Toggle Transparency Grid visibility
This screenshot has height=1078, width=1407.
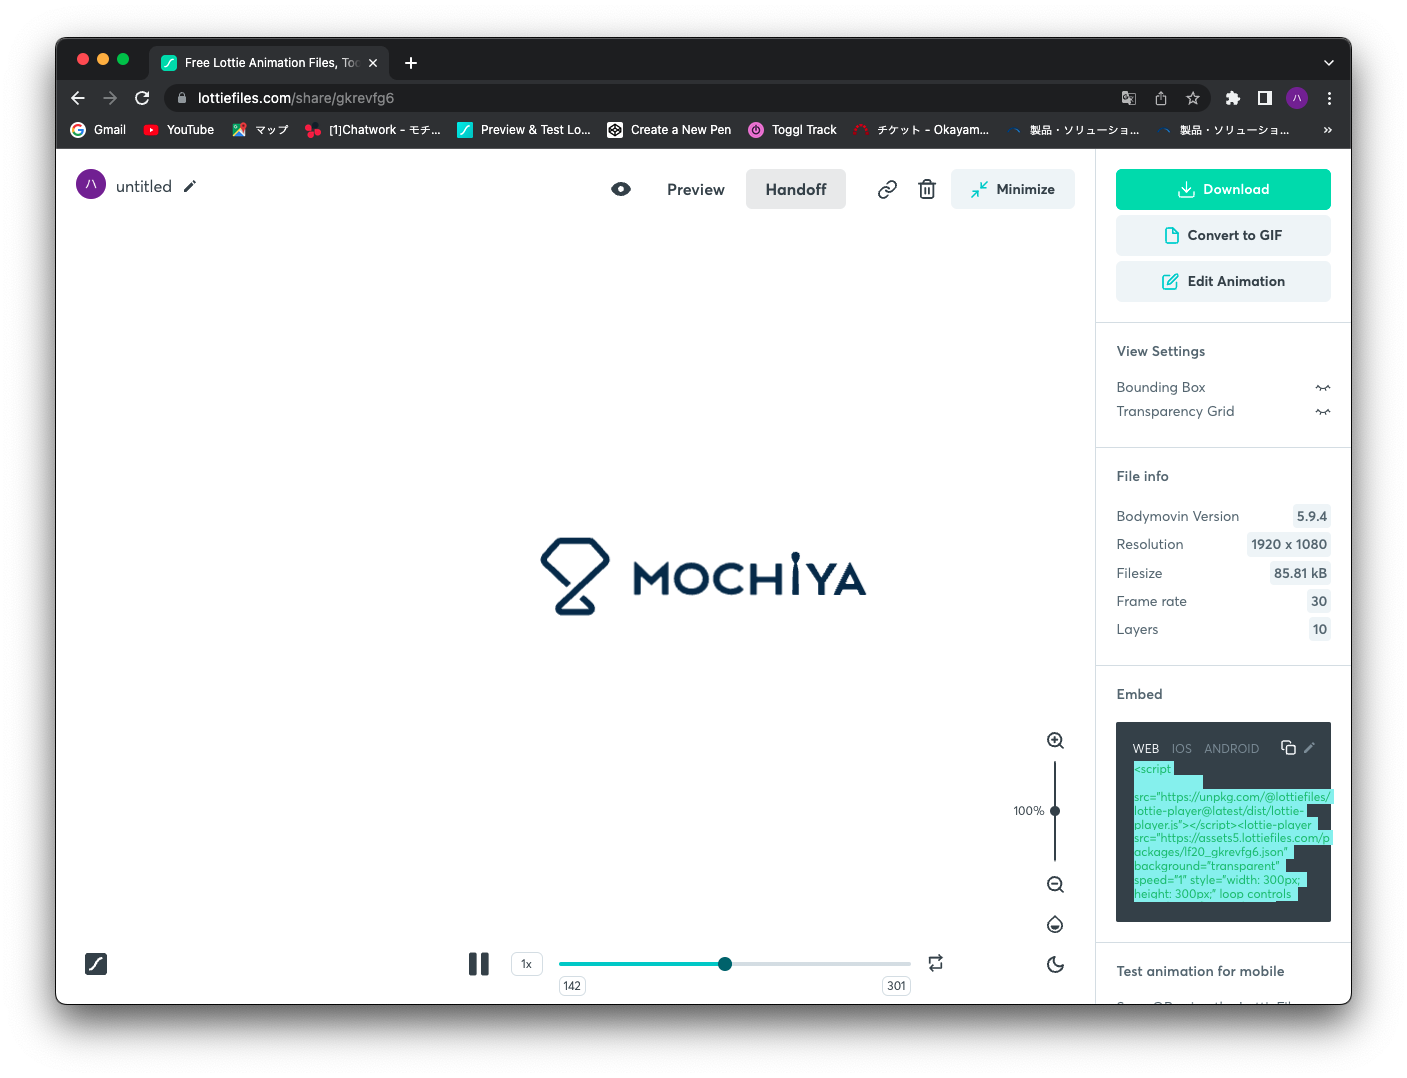(x=1323, y=411)
